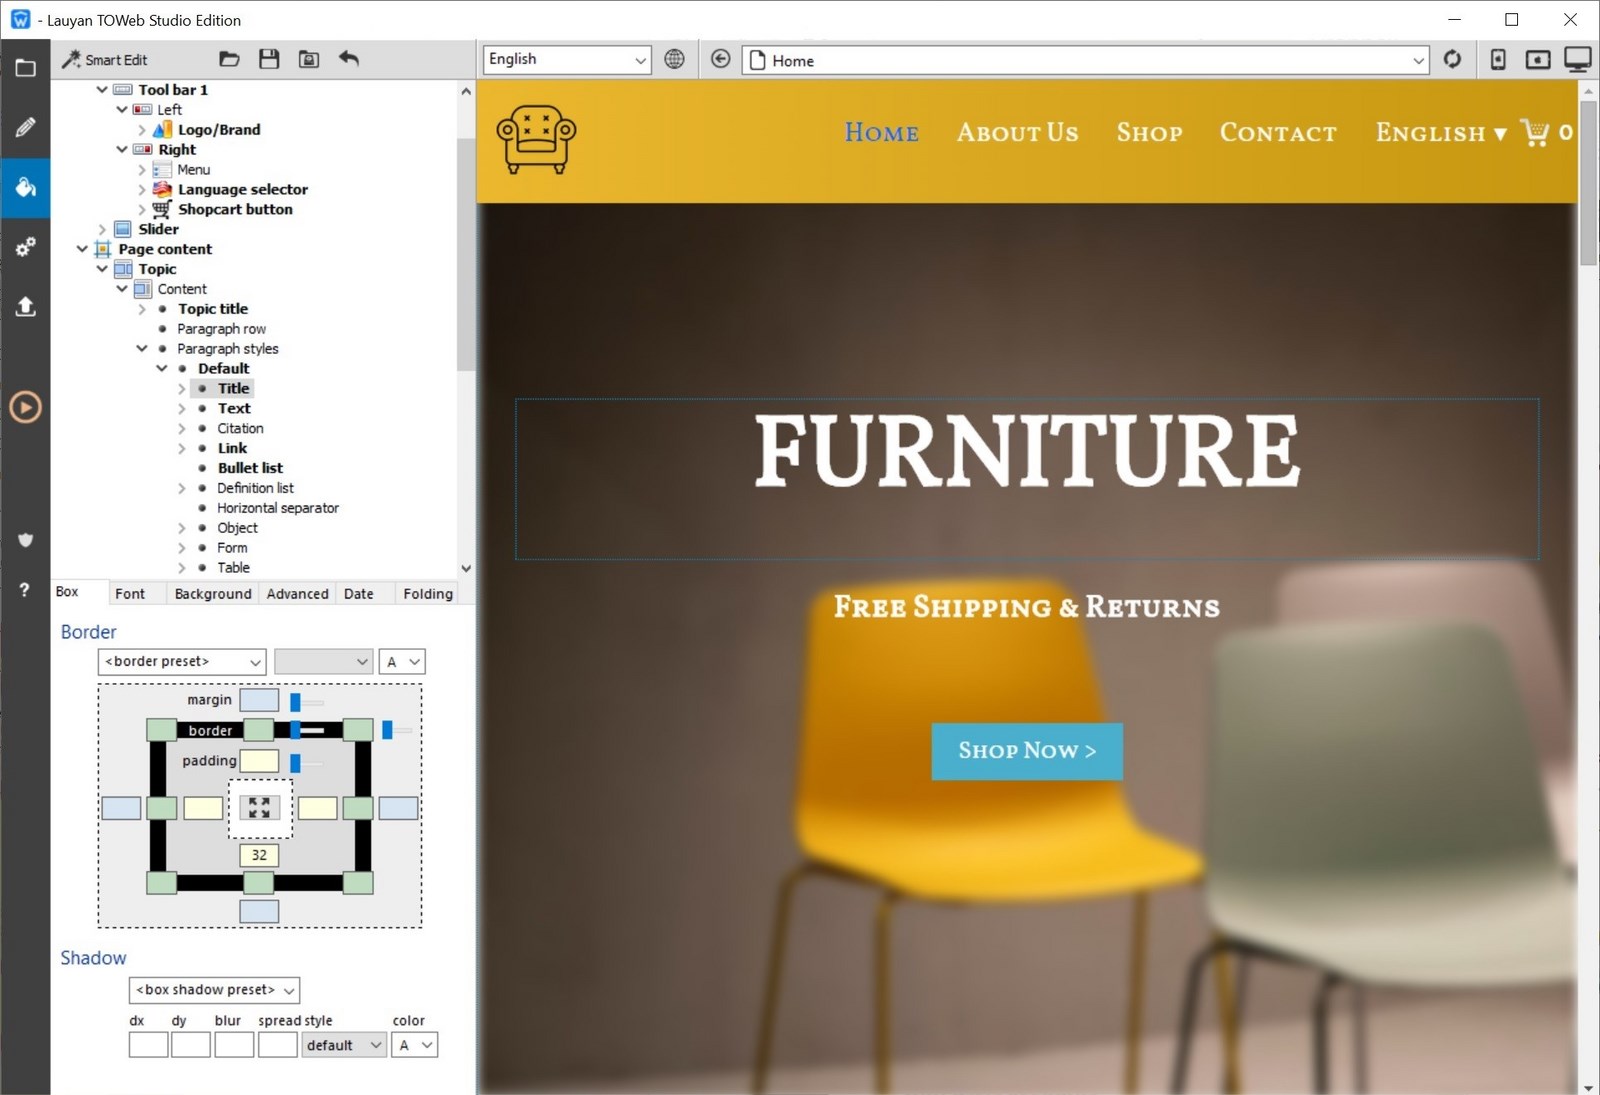This screenshot has width=1600, height=1095.
Task: Switch to the Font tab
Action: [x=130, y=593]
